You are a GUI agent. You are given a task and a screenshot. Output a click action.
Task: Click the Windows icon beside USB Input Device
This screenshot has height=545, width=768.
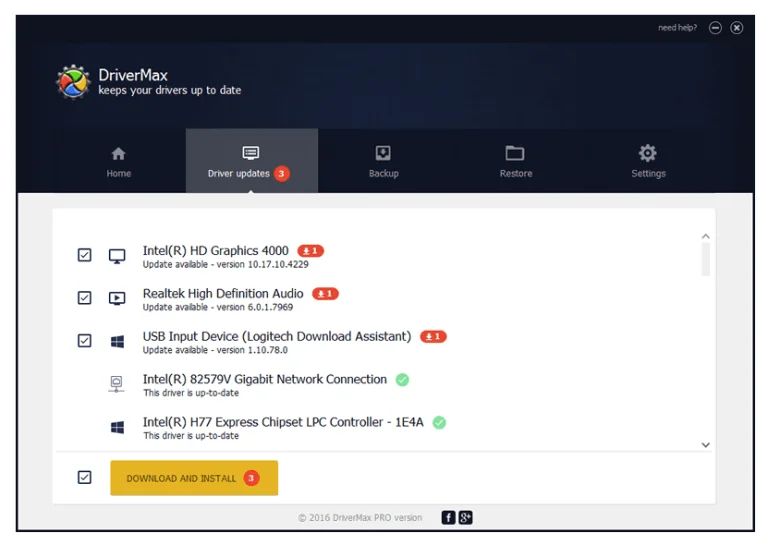(117, 341)
